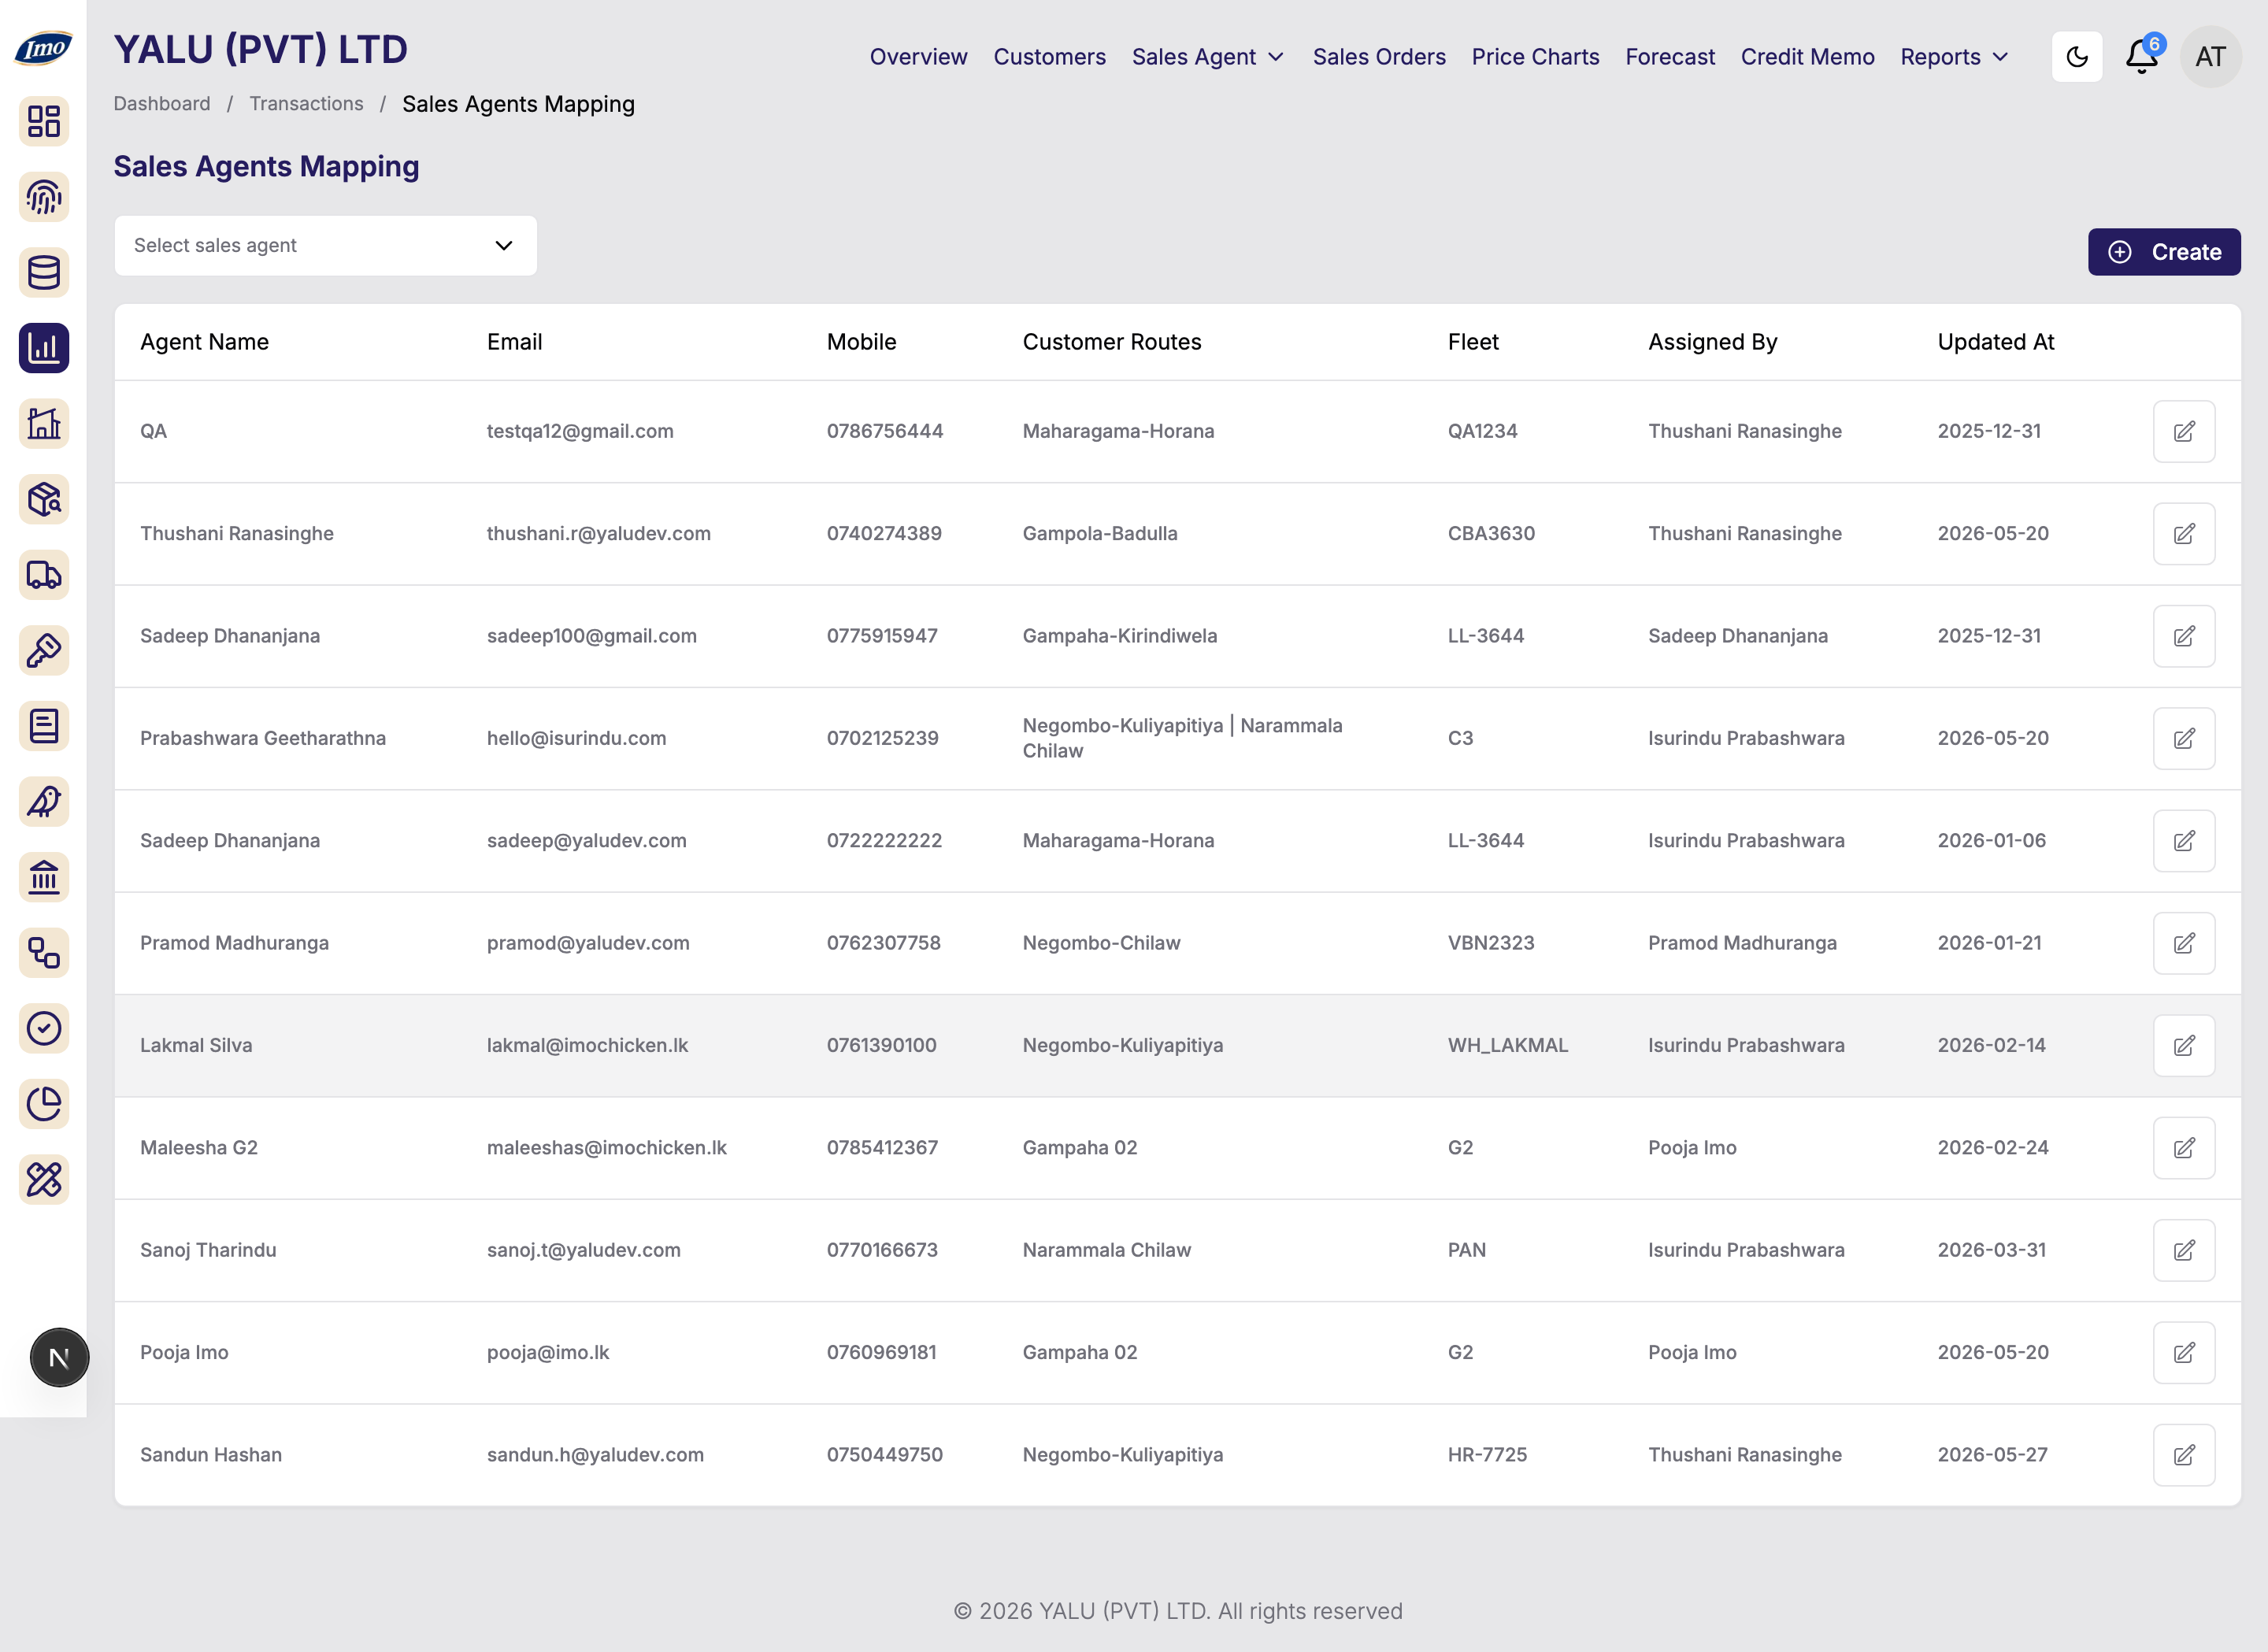Open the dashboard grid icon in sidebar
2268x1652 pixels.
(x=44, y=121)
